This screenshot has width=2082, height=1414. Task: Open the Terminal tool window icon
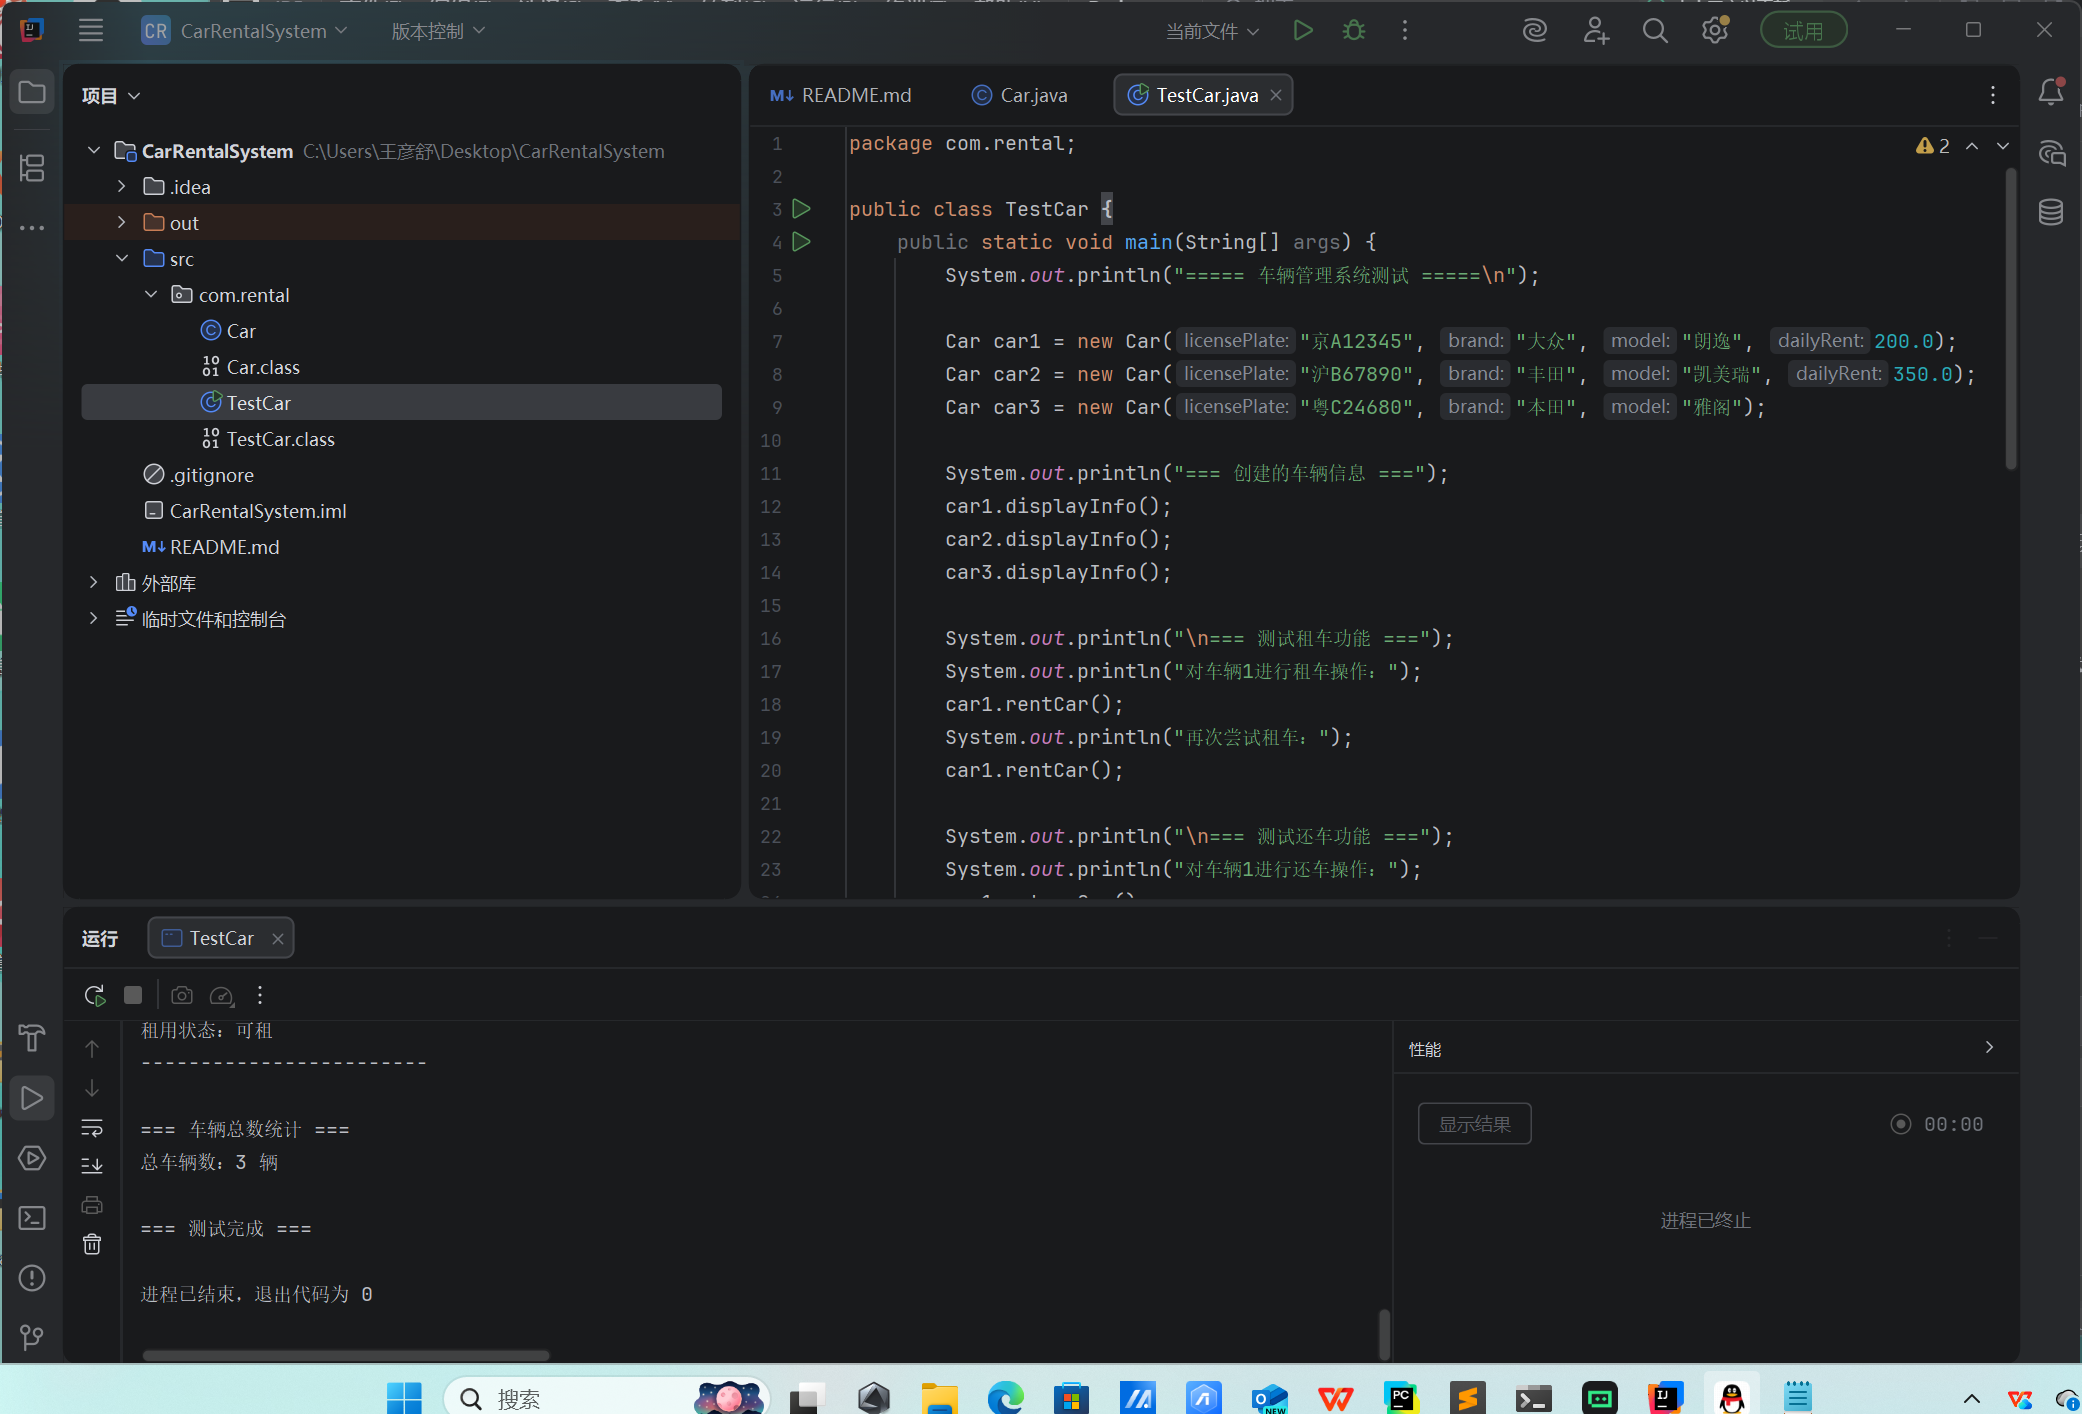coord(32,1218)
